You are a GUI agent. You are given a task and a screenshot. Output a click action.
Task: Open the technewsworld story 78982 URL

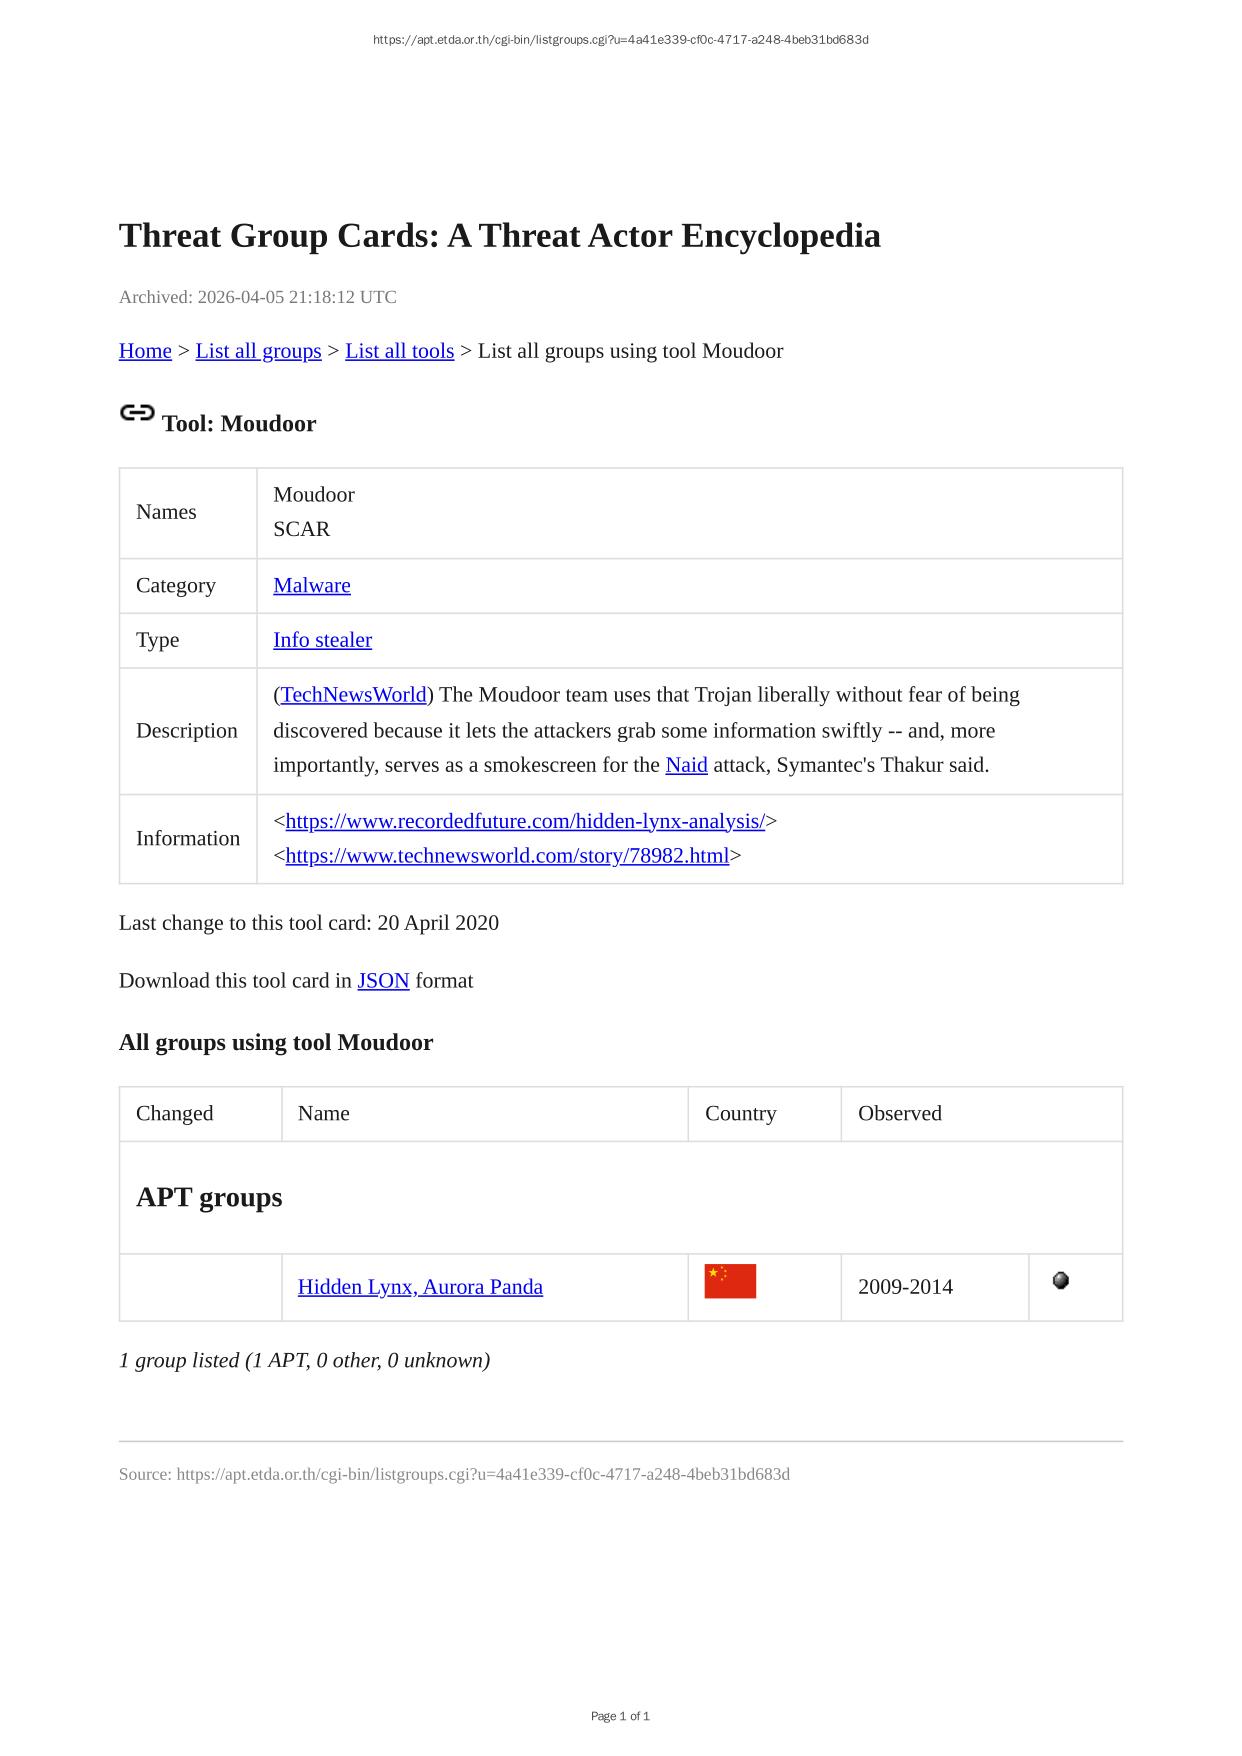click(507, 856)
